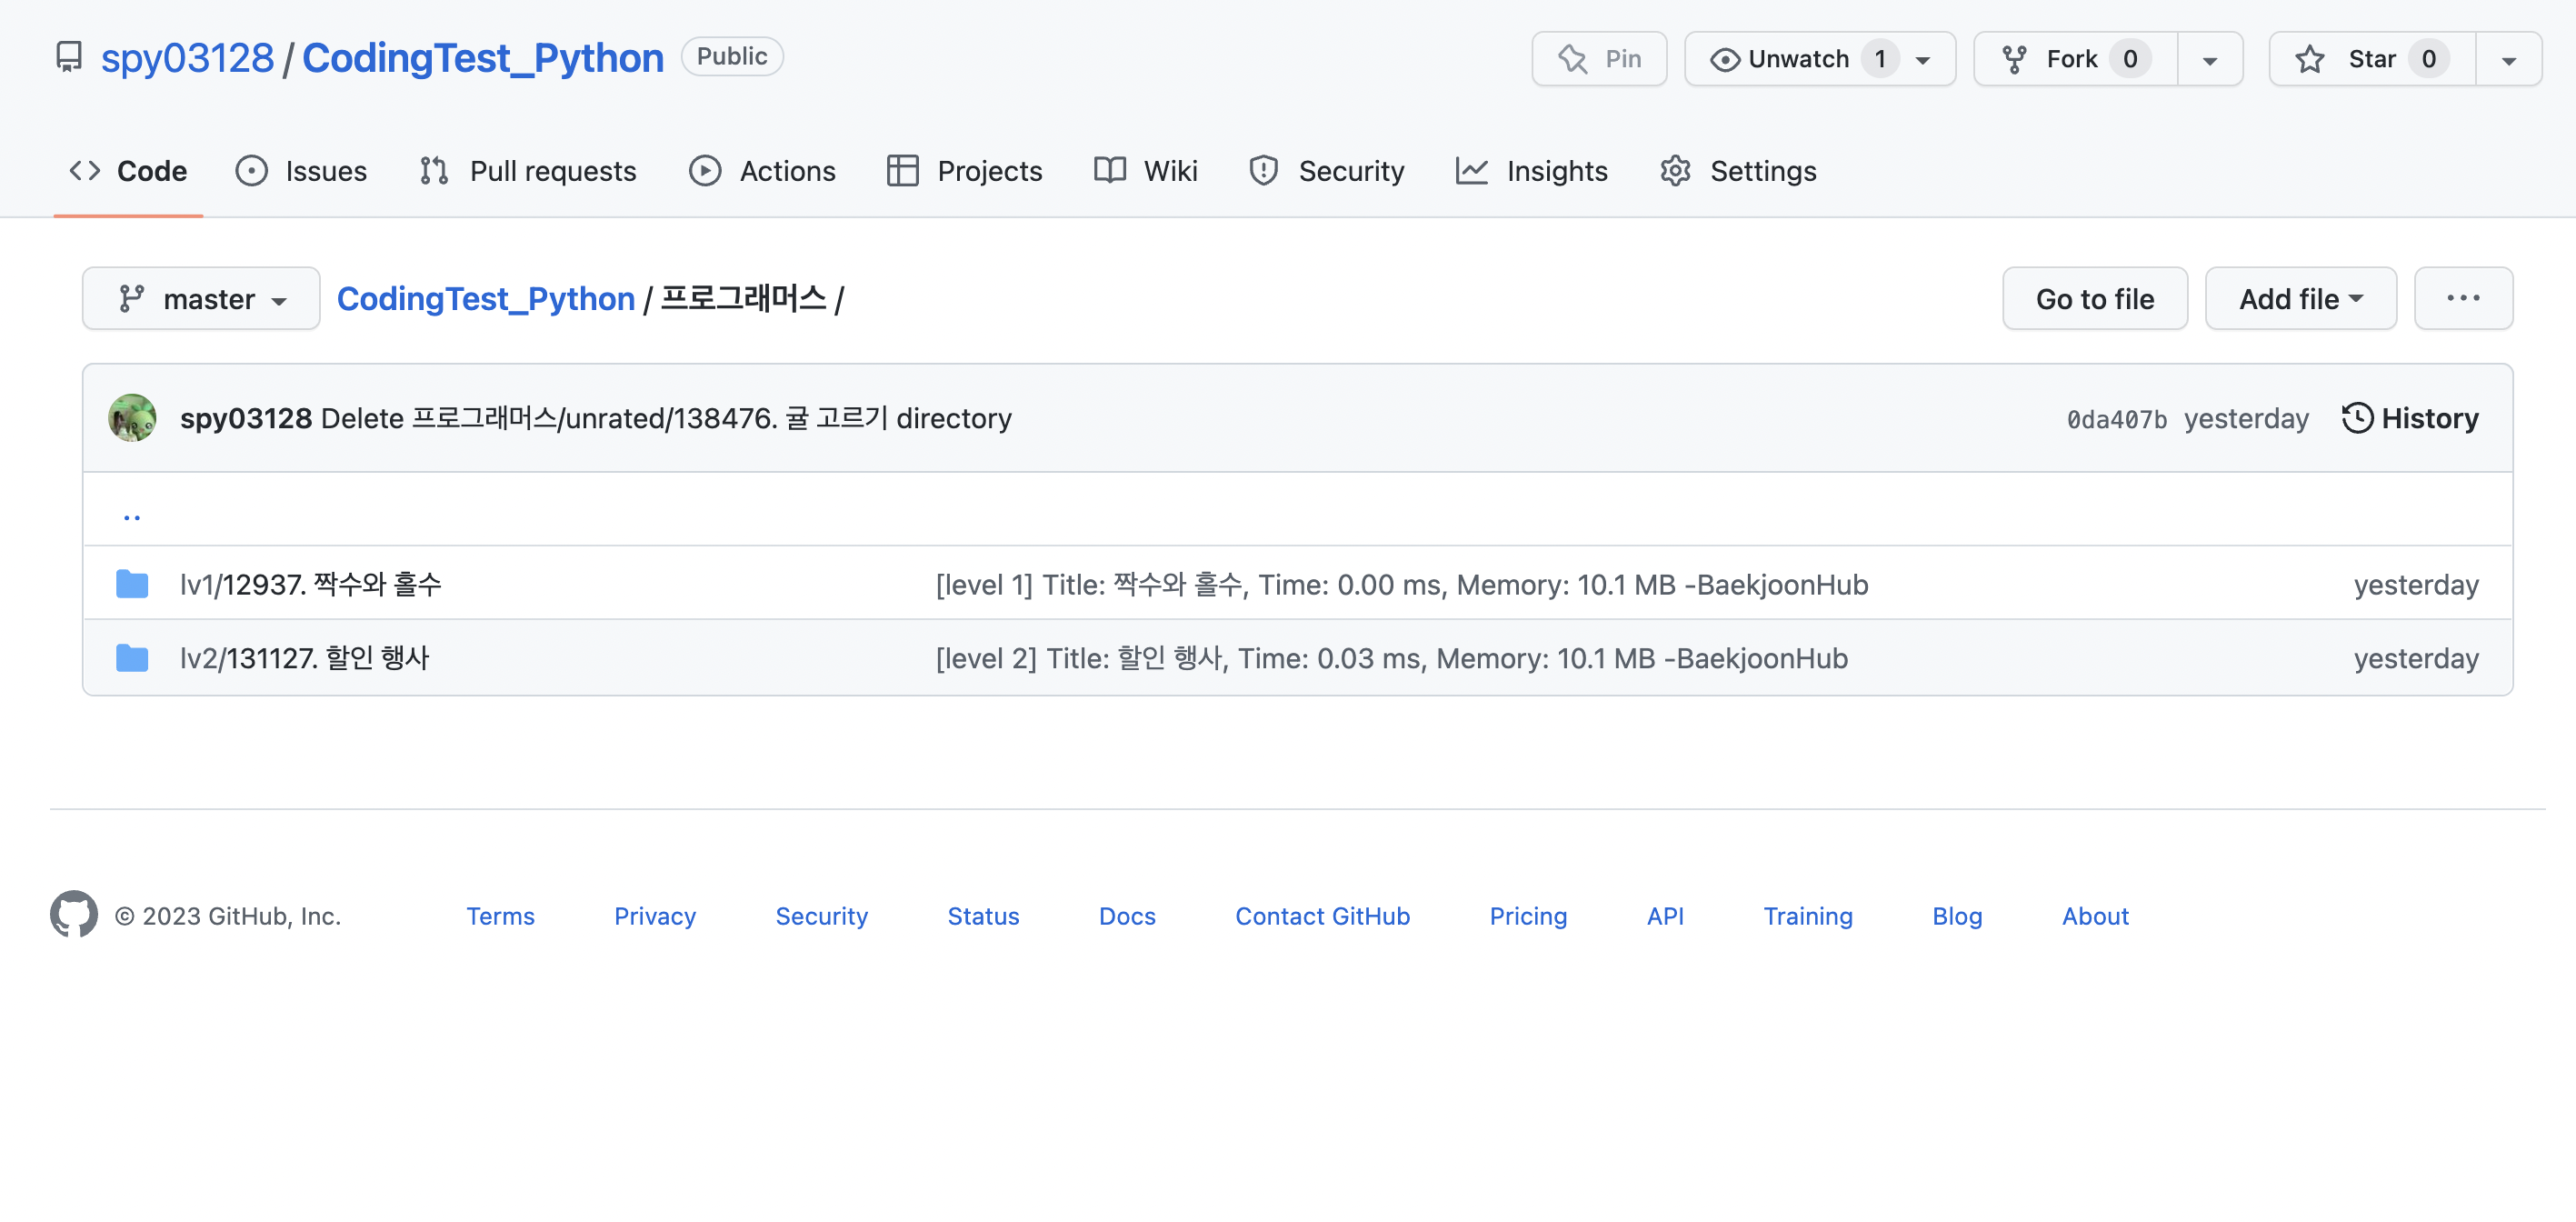Viewport: 2576px width, 1222px height.
Task: Open Contact GitHub footer link
Action: tap(1322, 916)
